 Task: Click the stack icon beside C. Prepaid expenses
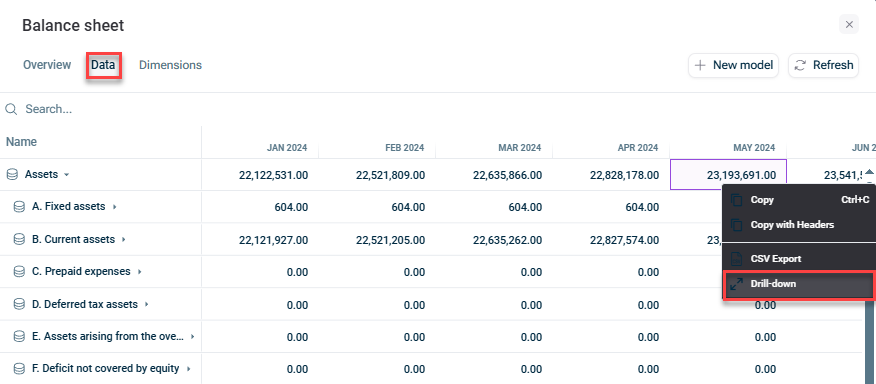(x=19, y=272)
